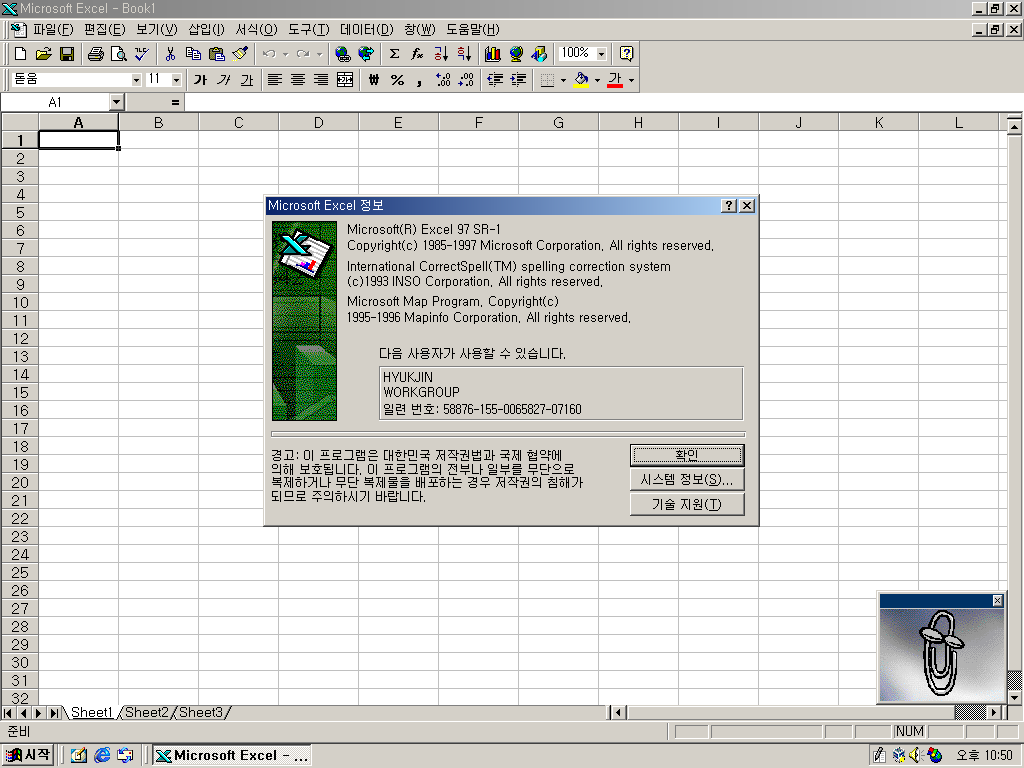Open the 편집(E) menu
This screenshot has width=1024, height=768.
(x=104, y=29)
